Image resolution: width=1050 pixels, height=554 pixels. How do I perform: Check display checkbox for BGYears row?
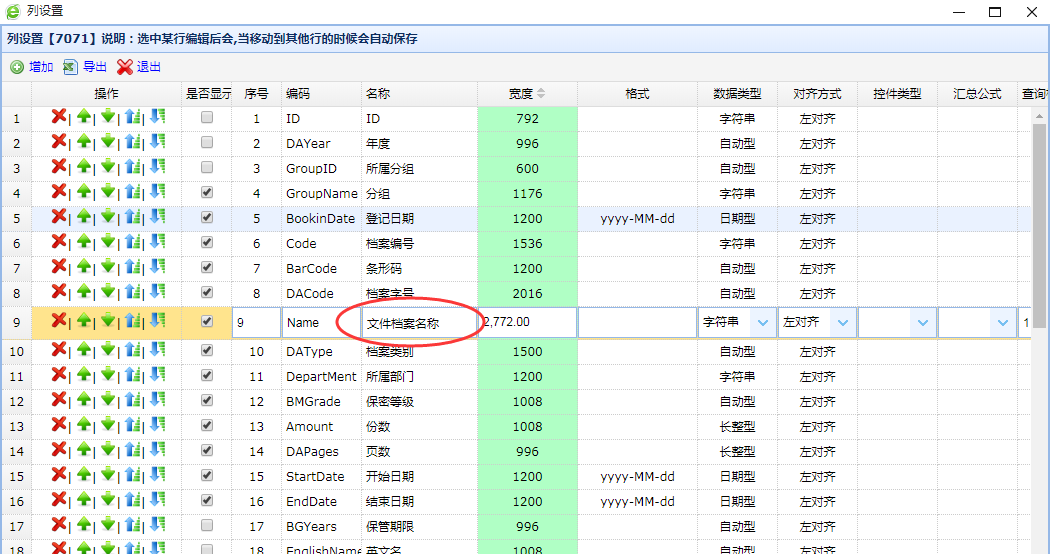[x=207, y=526]
